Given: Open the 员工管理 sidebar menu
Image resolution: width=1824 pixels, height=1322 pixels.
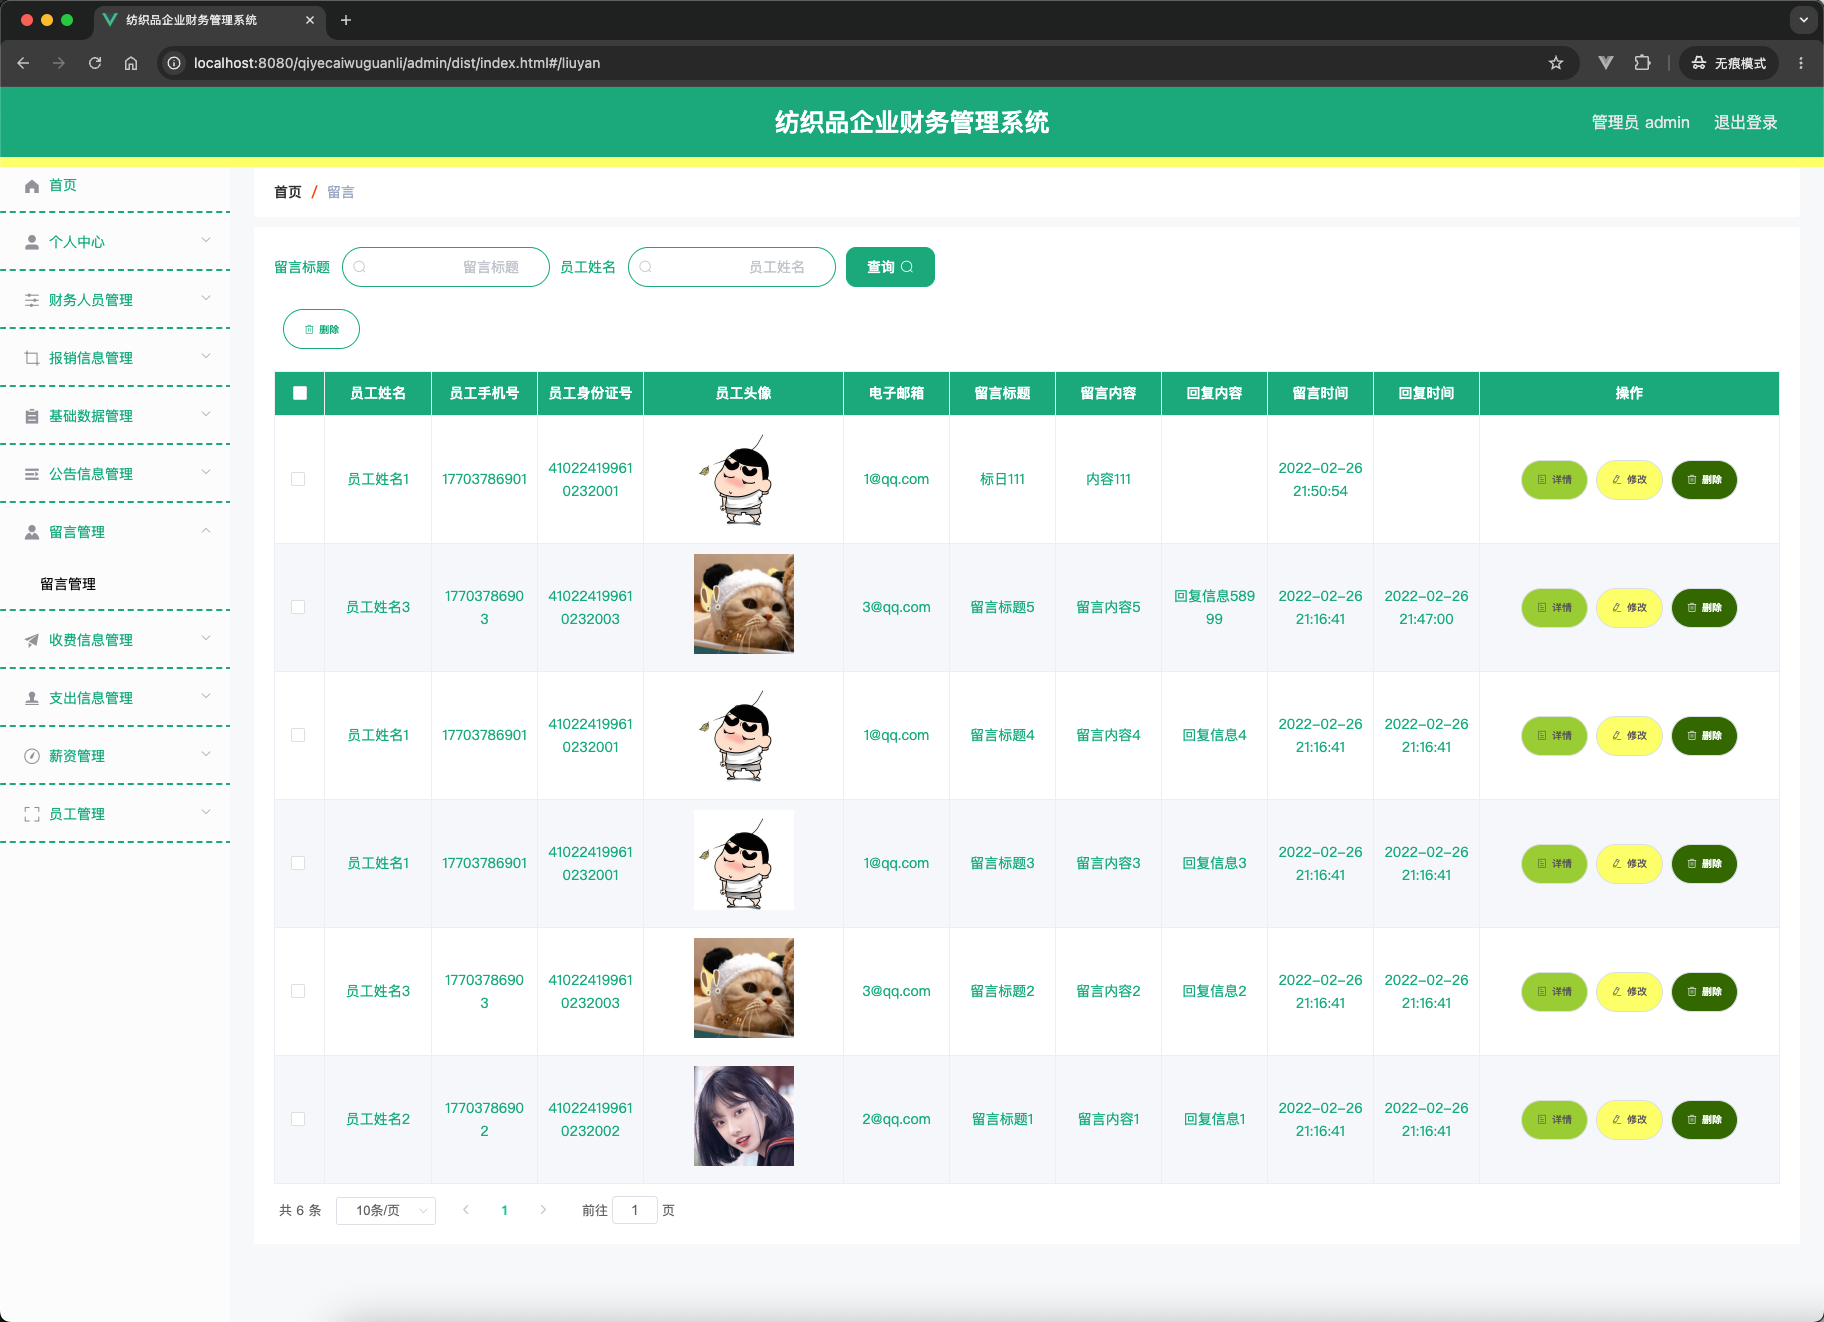Looking at the screenshot, I should [x=115, y=814].
